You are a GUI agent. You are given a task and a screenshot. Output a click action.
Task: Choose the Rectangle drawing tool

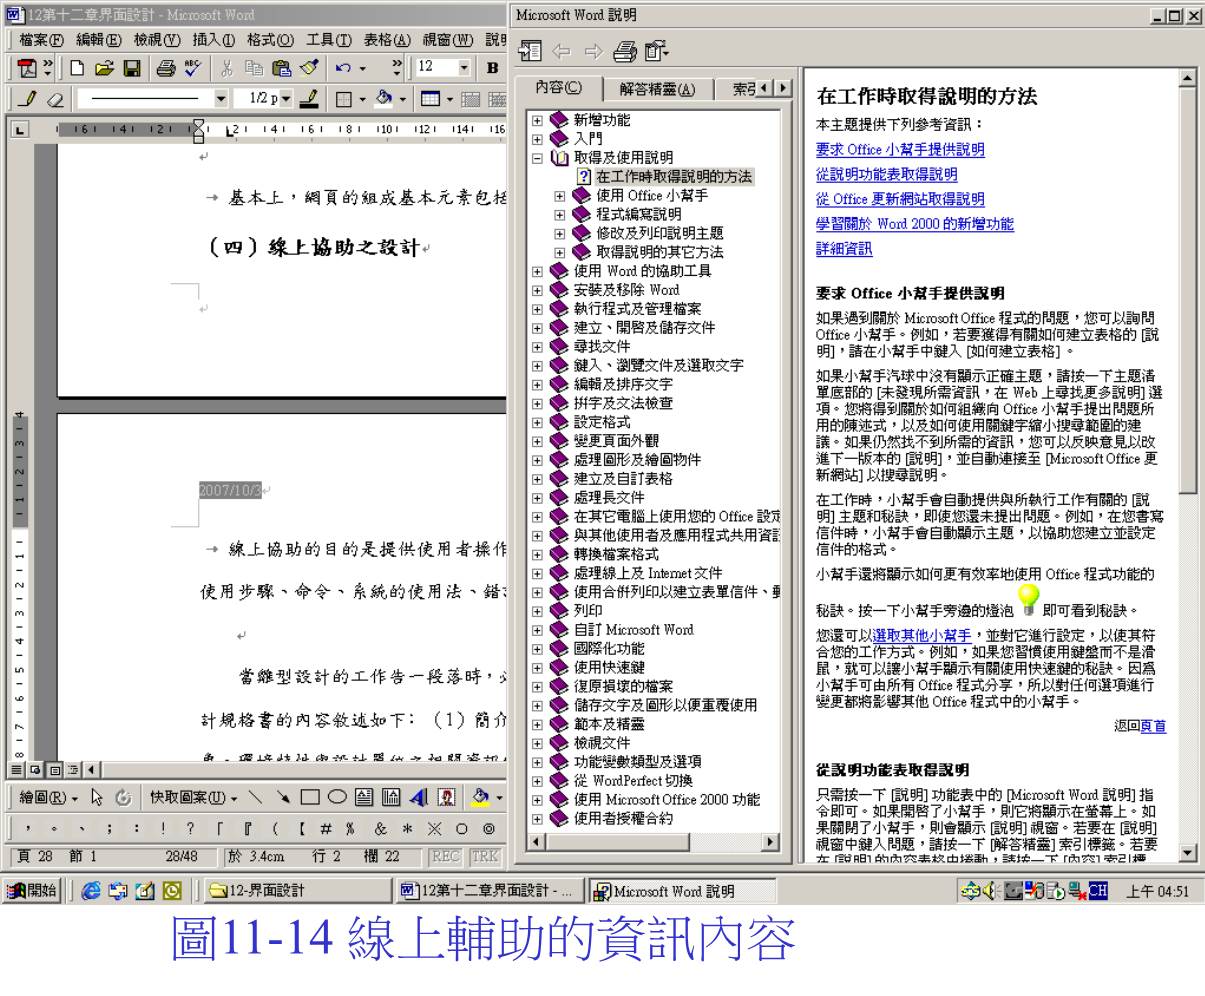click(x=311, y=798)
